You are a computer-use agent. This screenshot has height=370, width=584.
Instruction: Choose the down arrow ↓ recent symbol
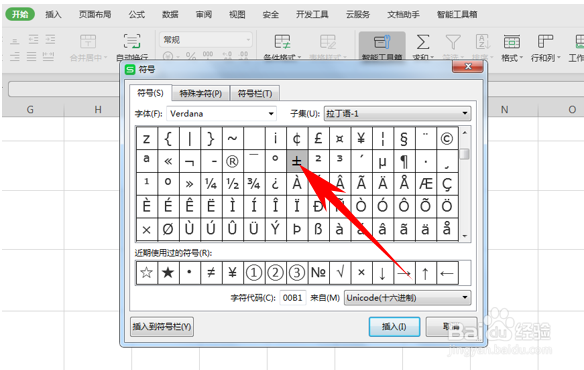click(383, 273)
